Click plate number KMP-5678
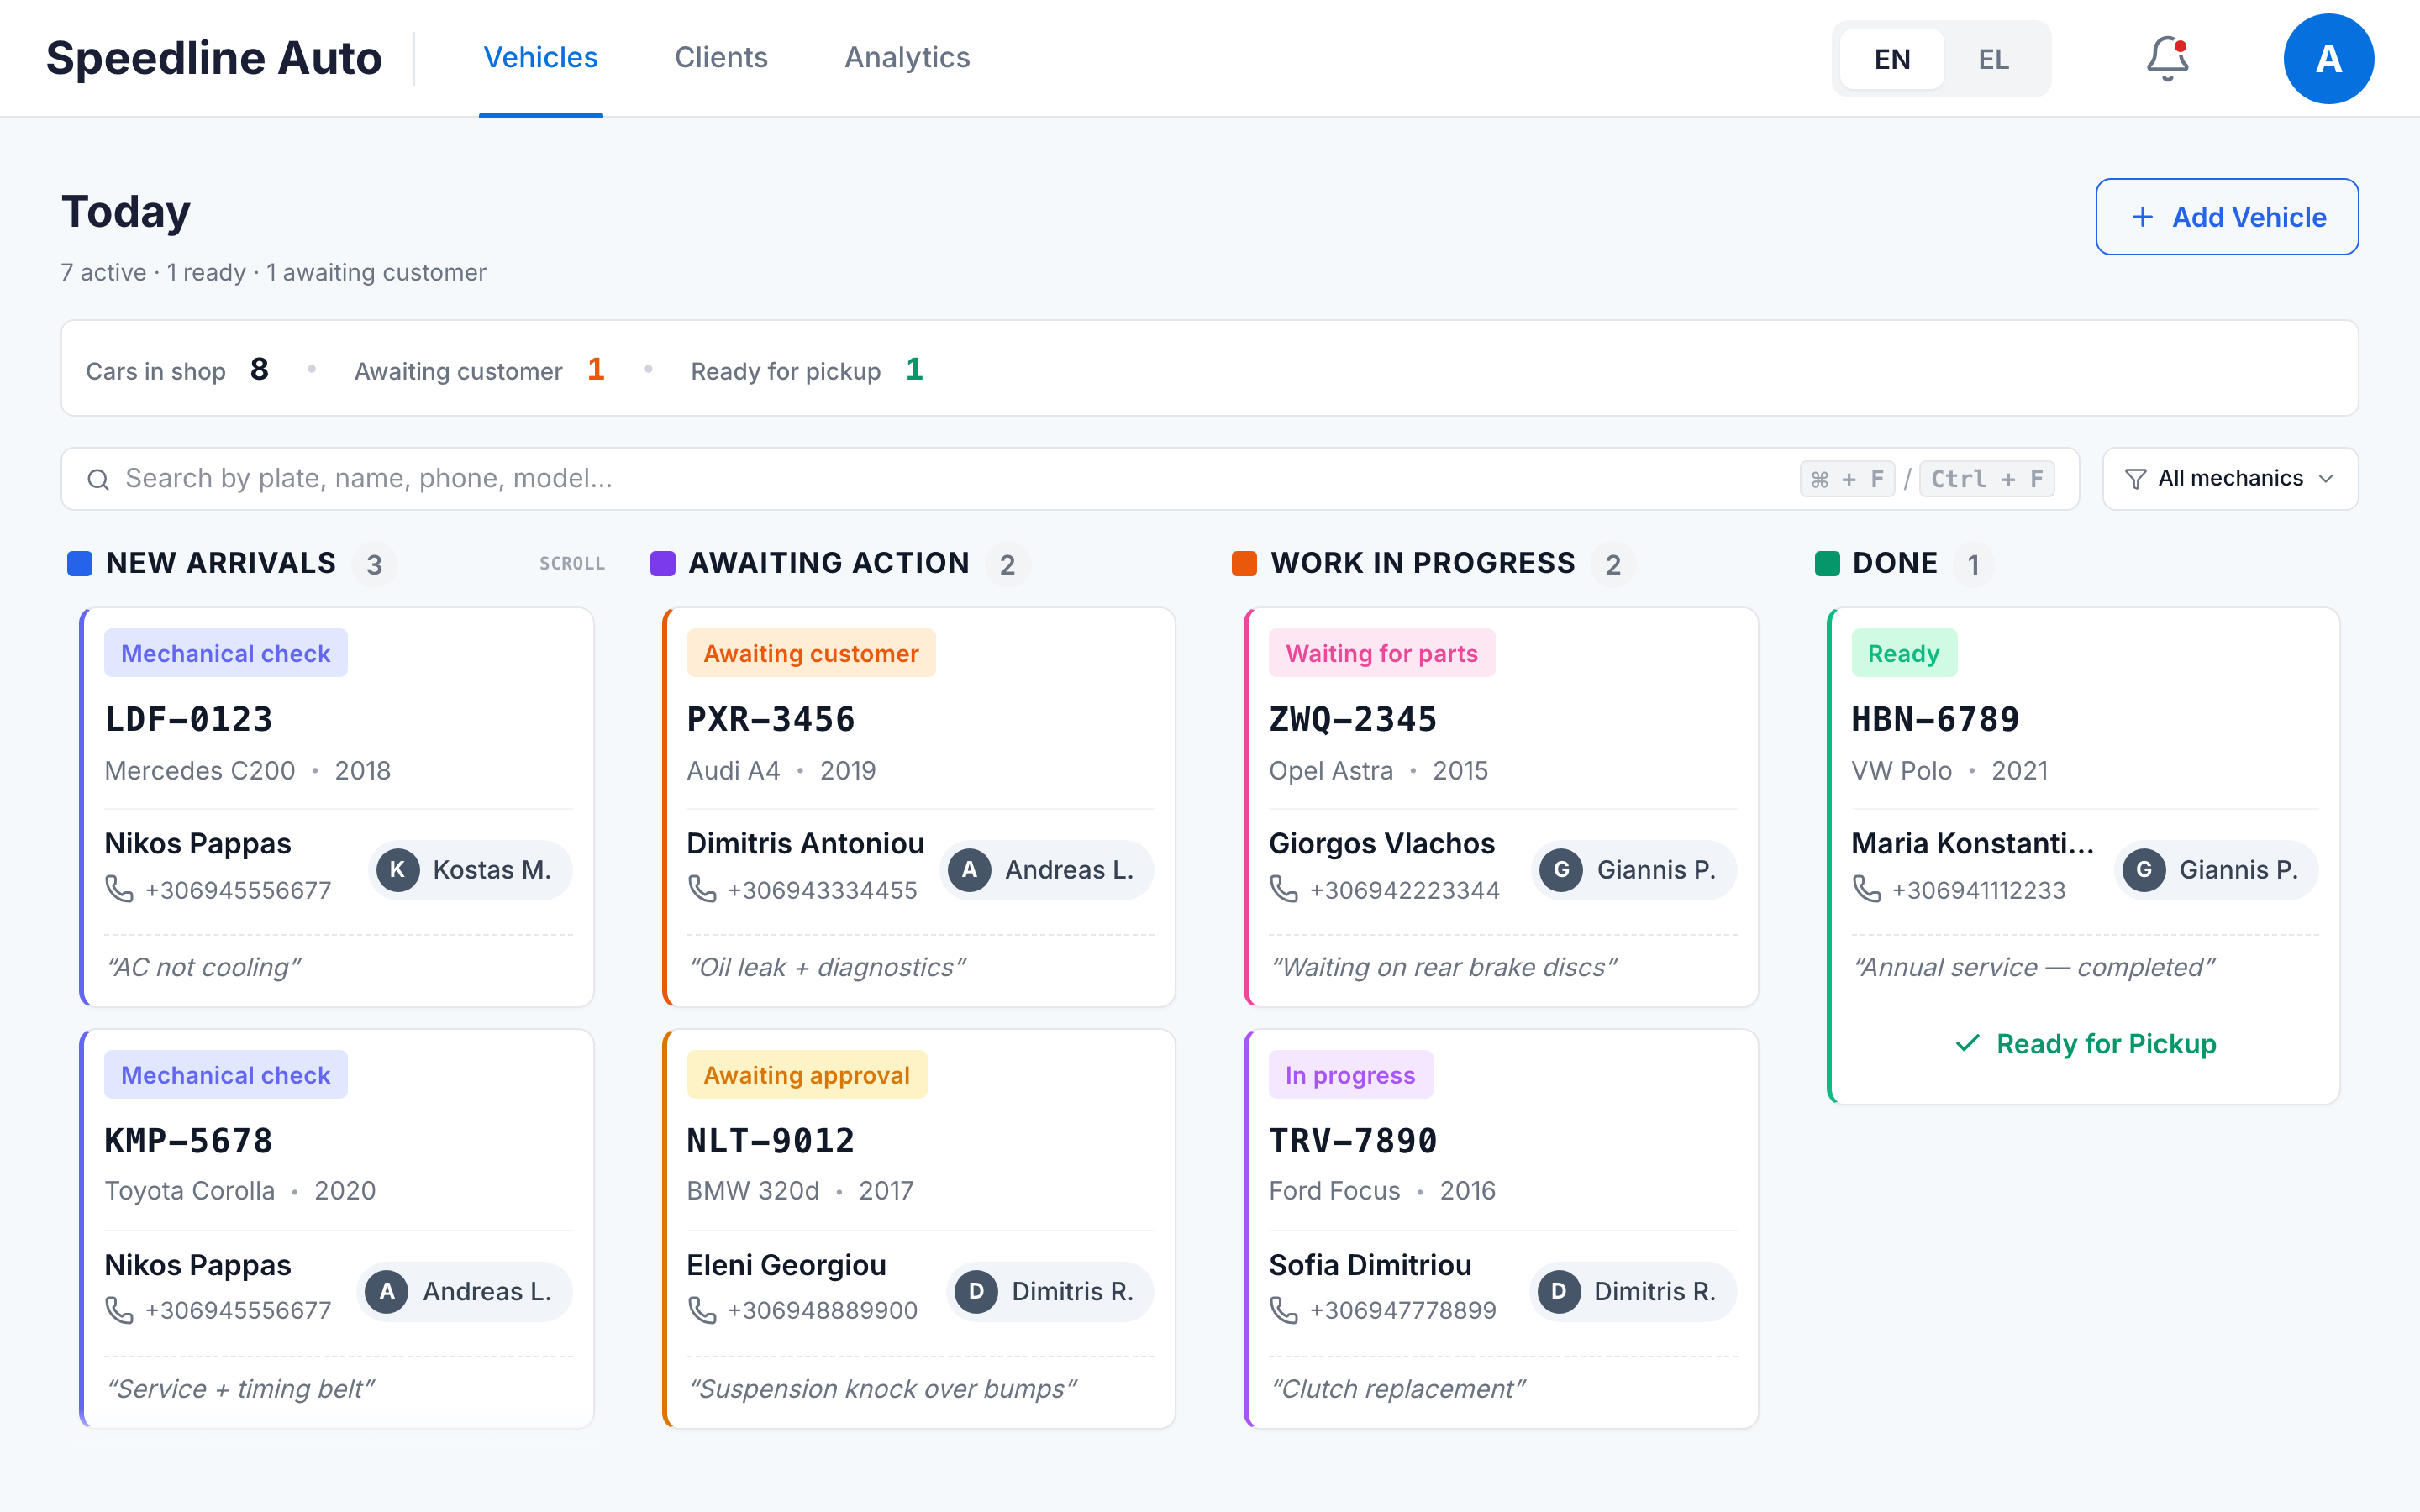This screenshot has width=2420, height=1512. click(189, 1141)
